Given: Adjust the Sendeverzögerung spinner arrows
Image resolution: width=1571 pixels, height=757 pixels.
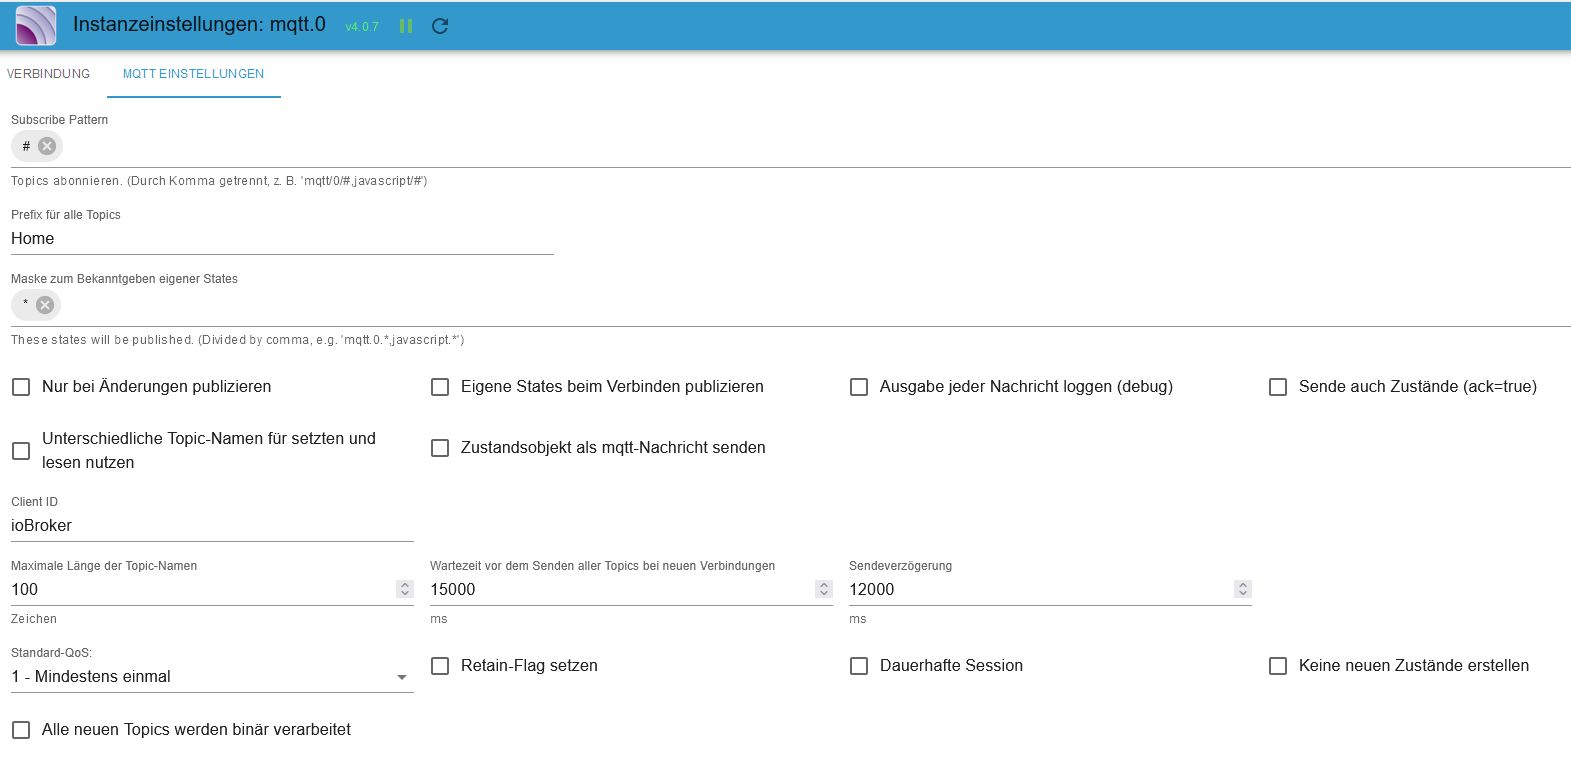Looking at the screenshot, I should (x=1243, y=589).
